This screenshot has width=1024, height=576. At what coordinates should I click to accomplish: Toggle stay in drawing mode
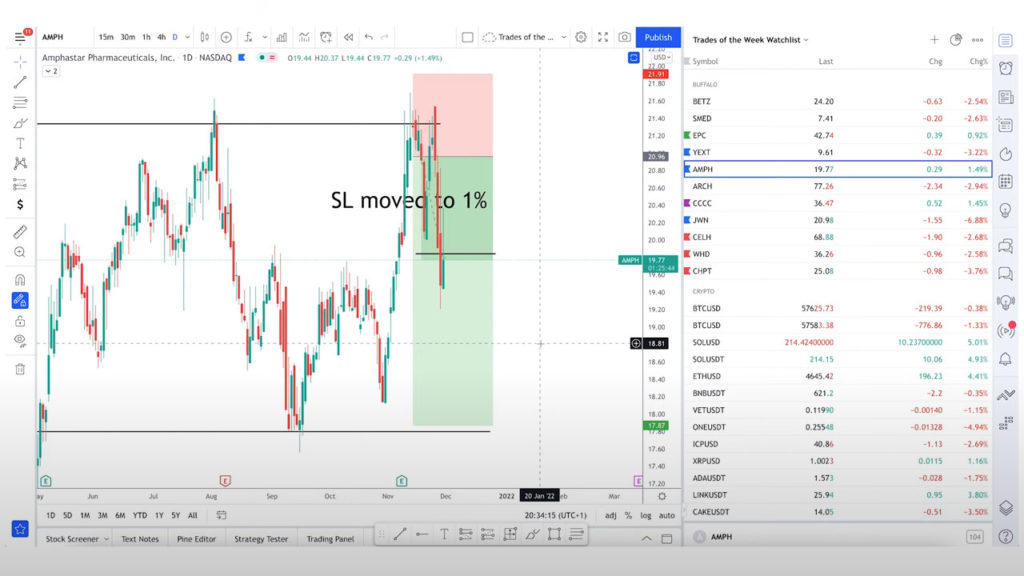[x=20, y=300]
